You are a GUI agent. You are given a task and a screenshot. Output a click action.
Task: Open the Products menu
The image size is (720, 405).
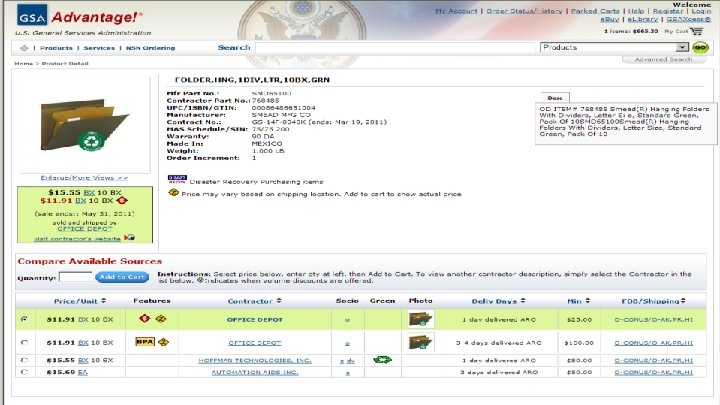point(56,48)
